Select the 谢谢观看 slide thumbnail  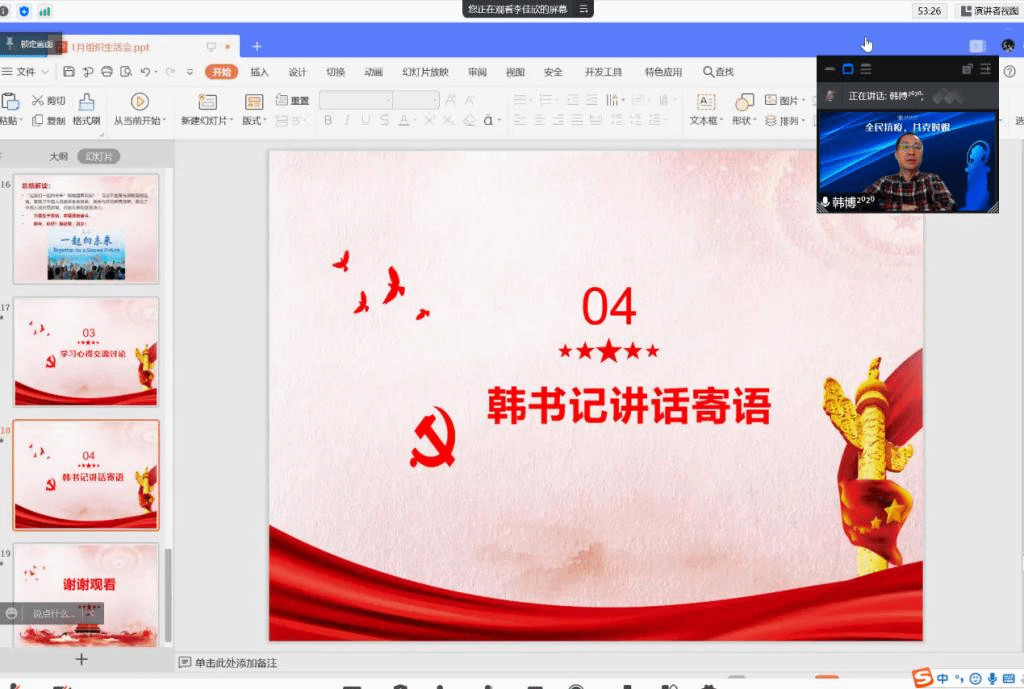tap(85, 592)
